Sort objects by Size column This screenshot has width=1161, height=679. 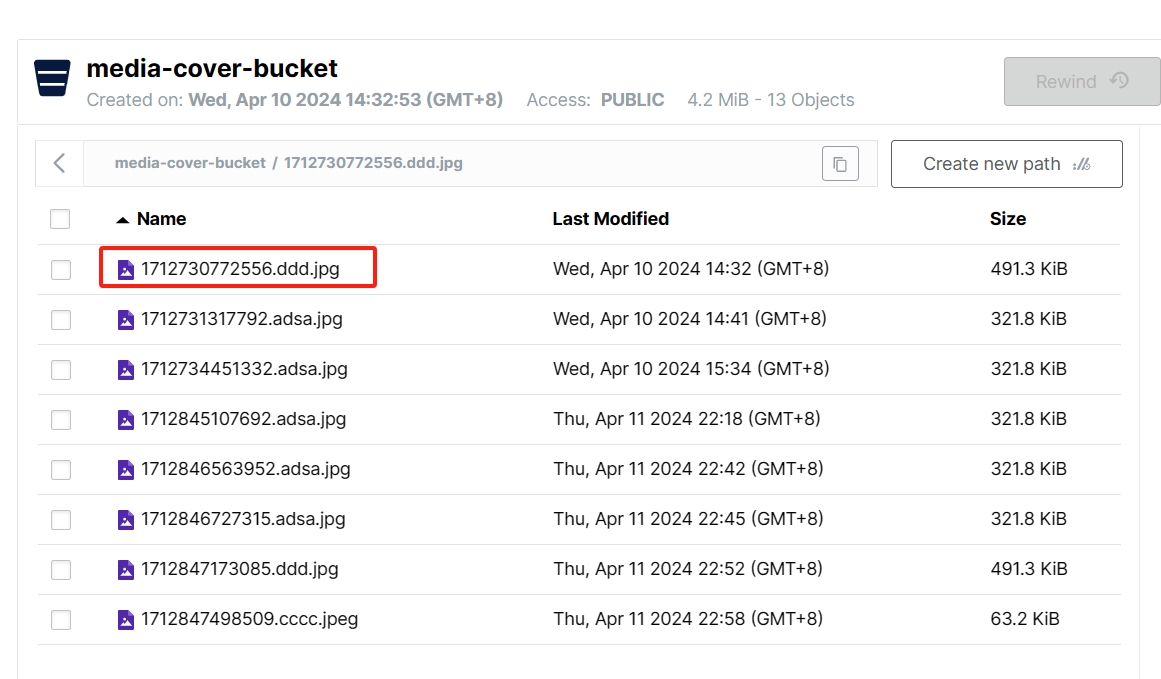(1007, 219)
